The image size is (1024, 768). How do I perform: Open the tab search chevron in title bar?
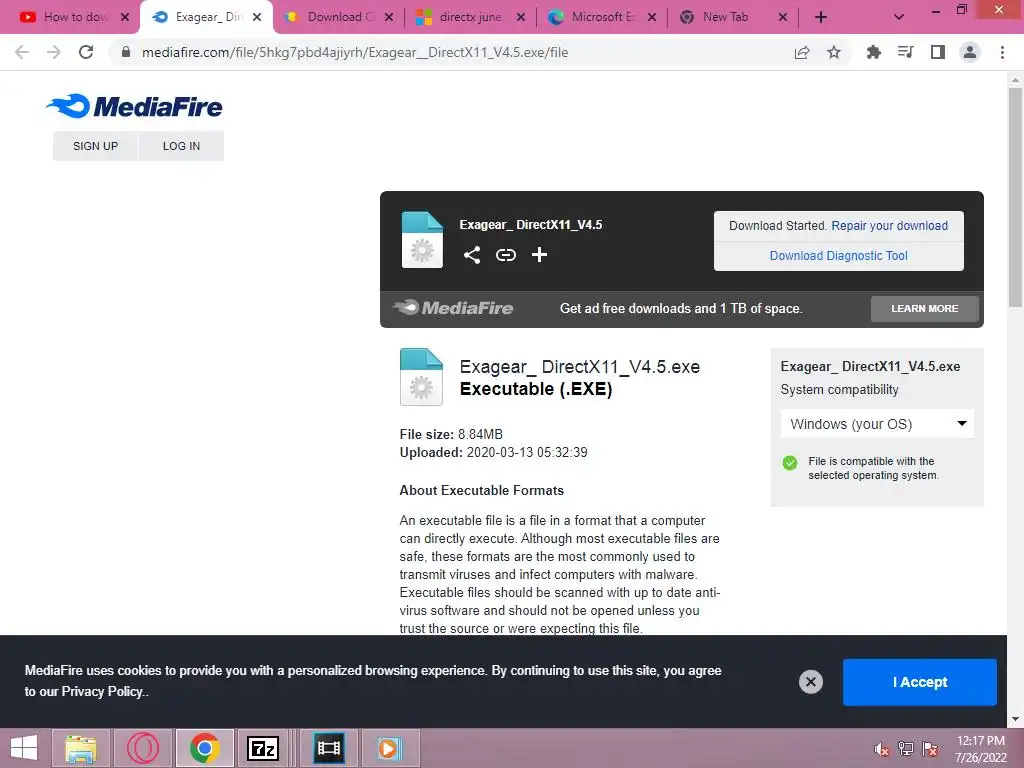tap(899, 17)
